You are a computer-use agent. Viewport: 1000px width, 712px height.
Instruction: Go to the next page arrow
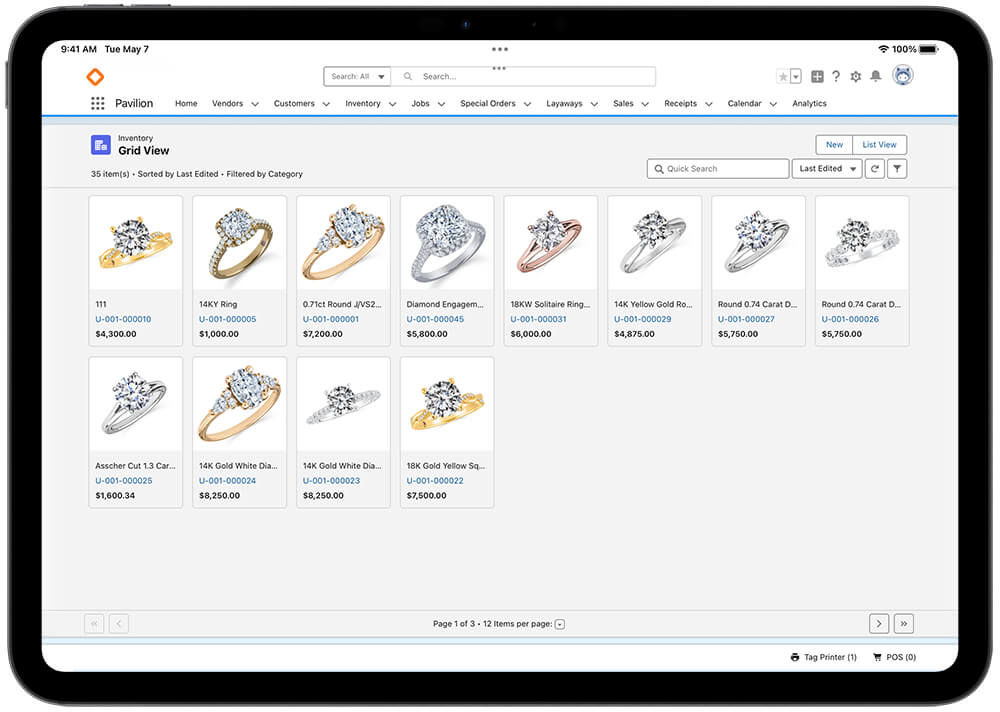coord(878,623)
